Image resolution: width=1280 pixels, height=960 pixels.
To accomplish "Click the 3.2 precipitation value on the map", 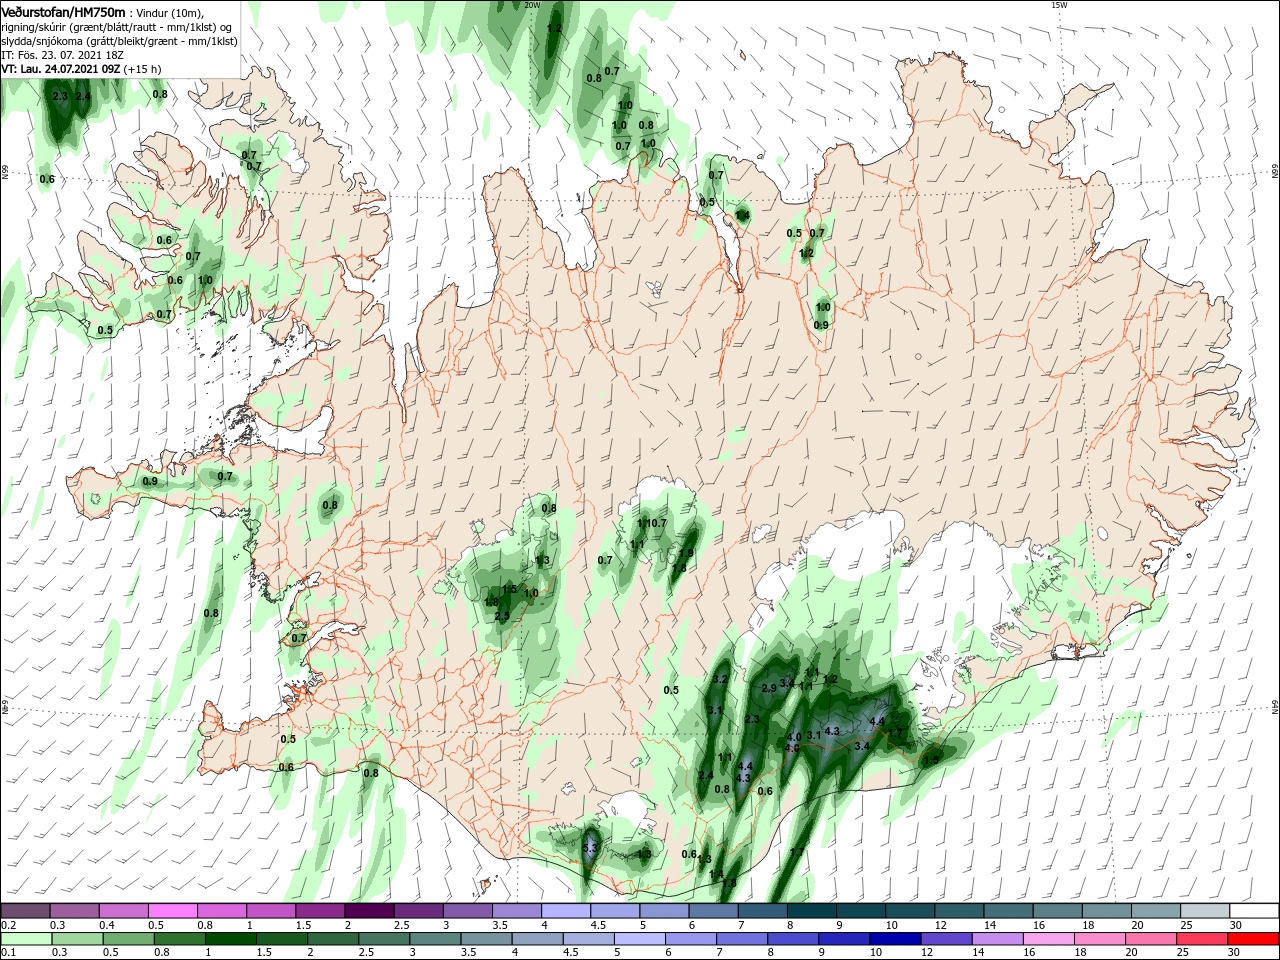I will [720, 679].
